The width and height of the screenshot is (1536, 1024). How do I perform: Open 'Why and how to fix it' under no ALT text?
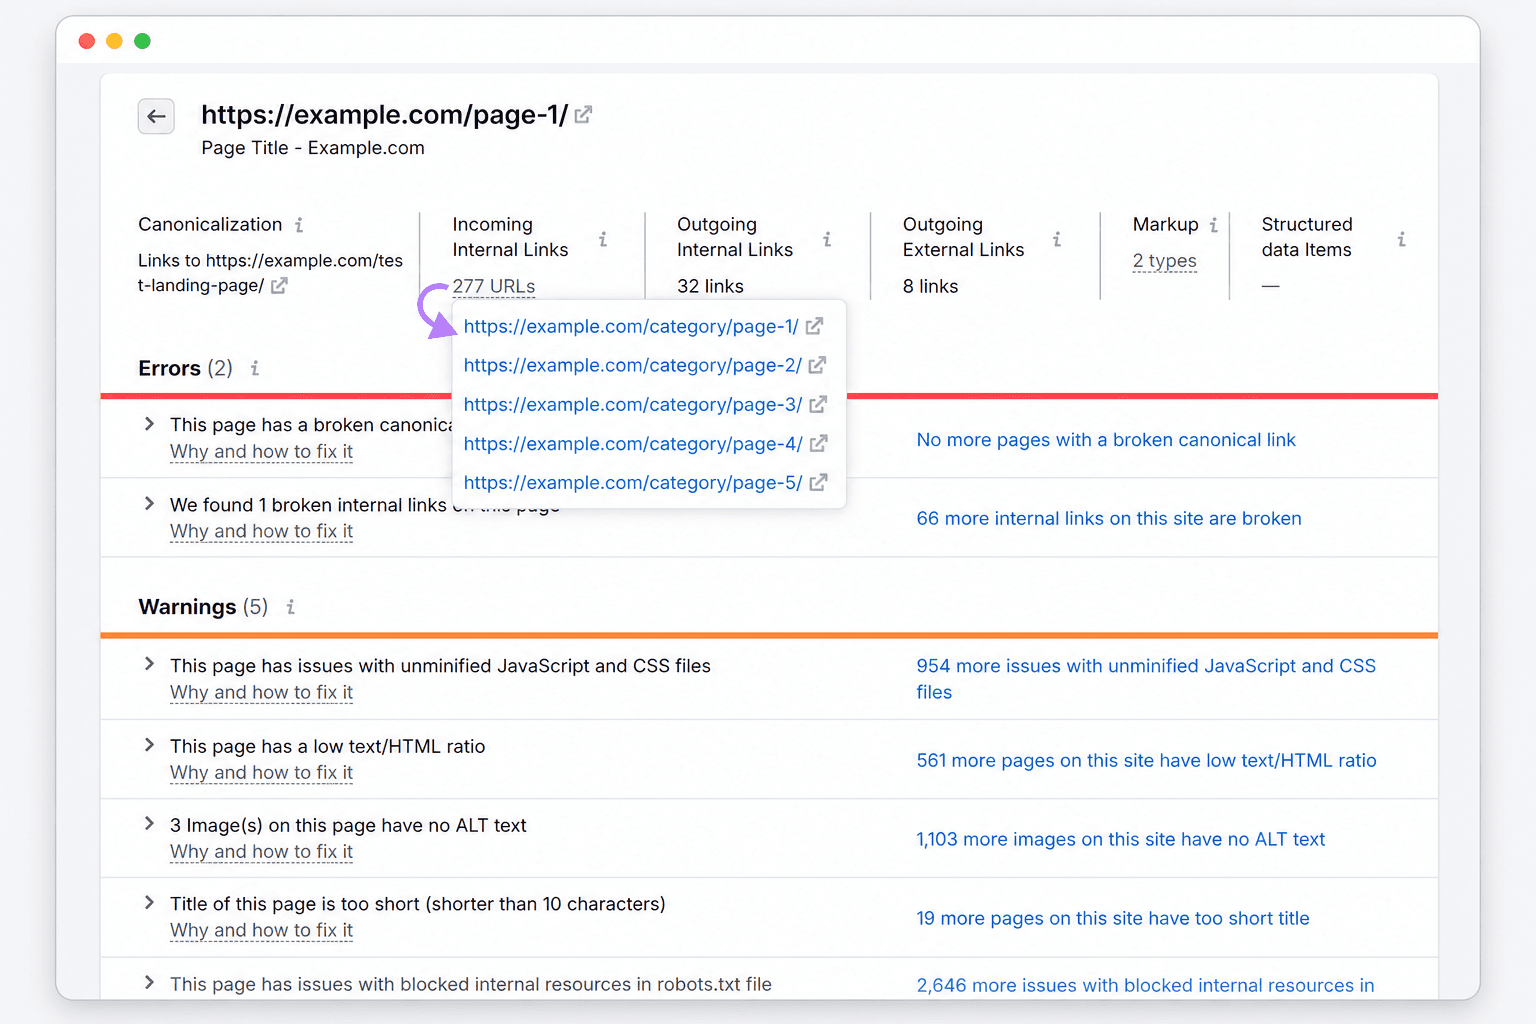point(261,851)
